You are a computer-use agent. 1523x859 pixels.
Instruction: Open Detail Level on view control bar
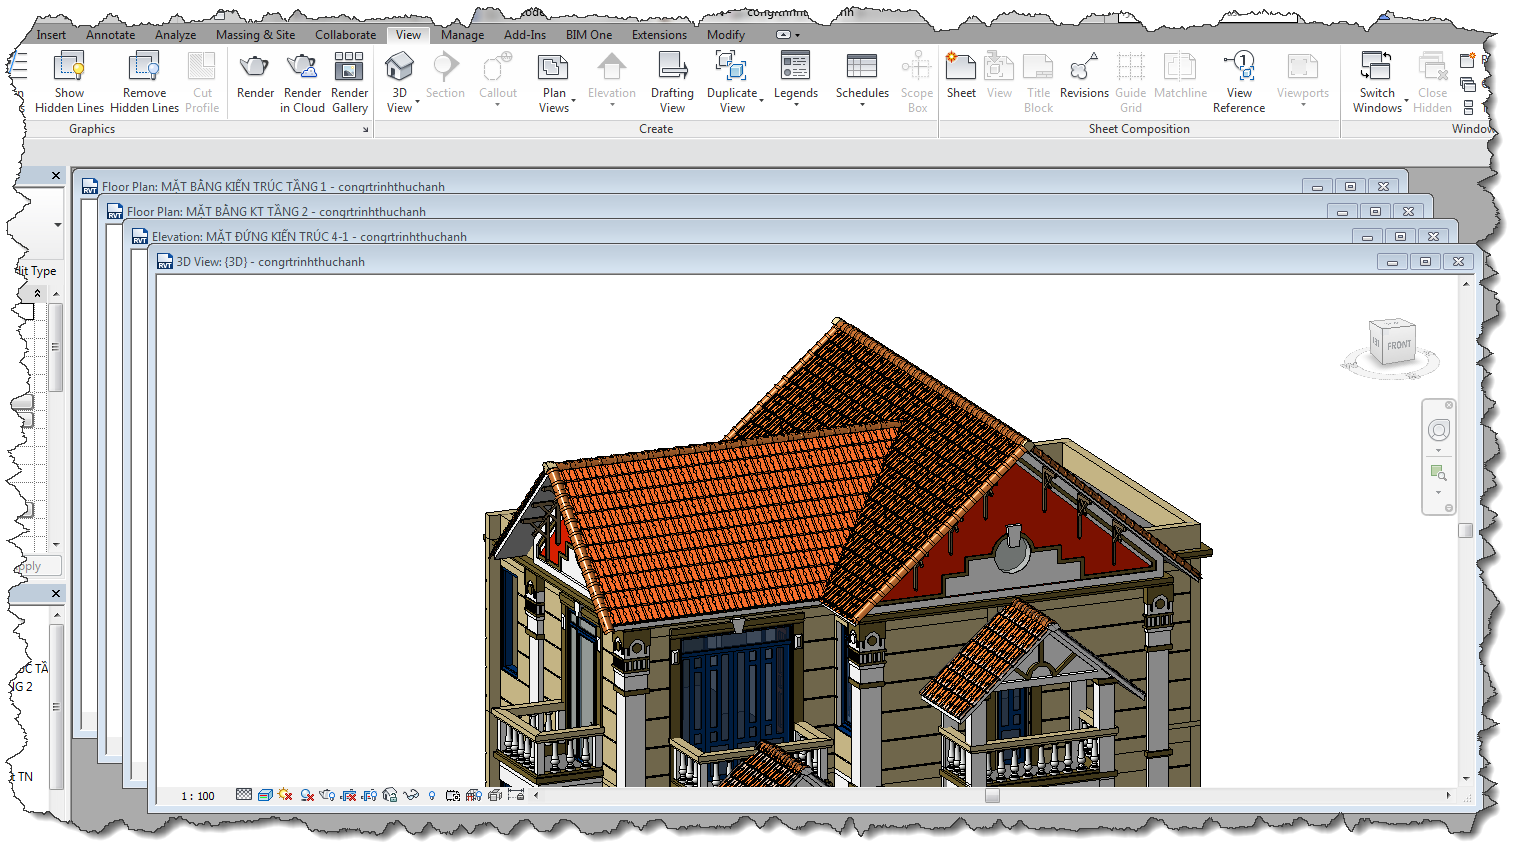pyautogui.click(x=244, y=795)
